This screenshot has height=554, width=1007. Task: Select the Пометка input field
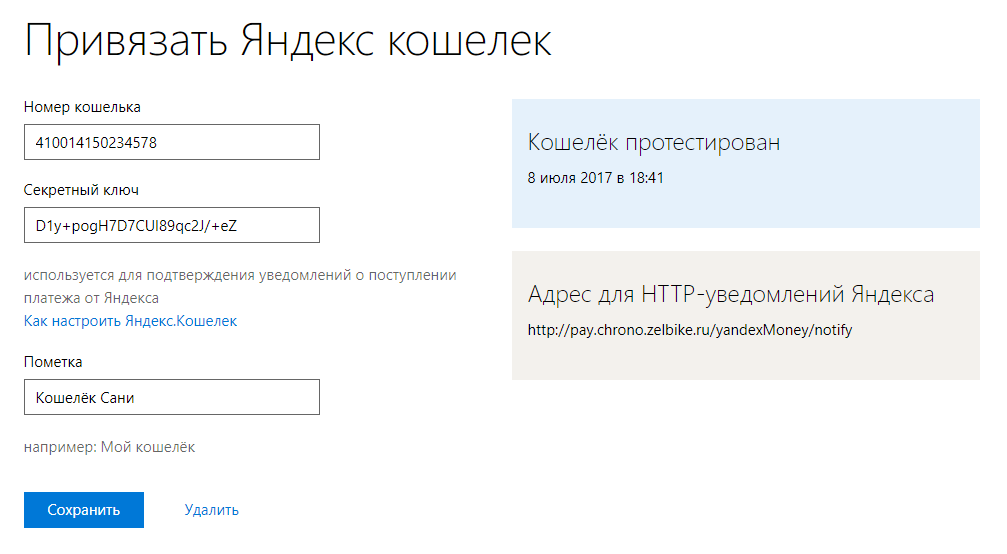pyautogui.click(x=171, y=397)
